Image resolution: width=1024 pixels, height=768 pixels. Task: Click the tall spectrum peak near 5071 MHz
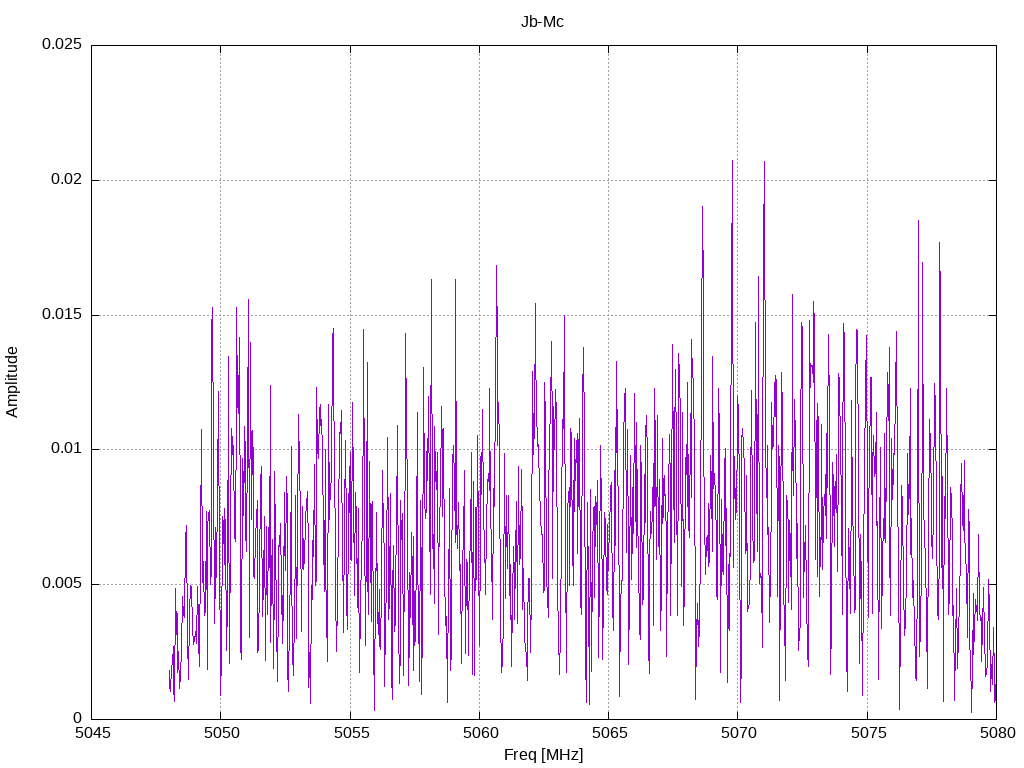764,163
